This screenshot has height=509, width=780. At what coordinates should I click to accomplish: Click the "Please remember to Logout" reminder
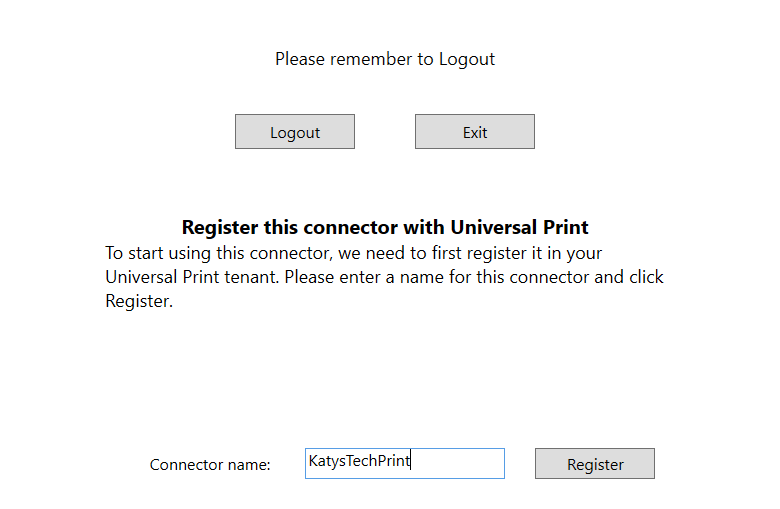(385, 59)
